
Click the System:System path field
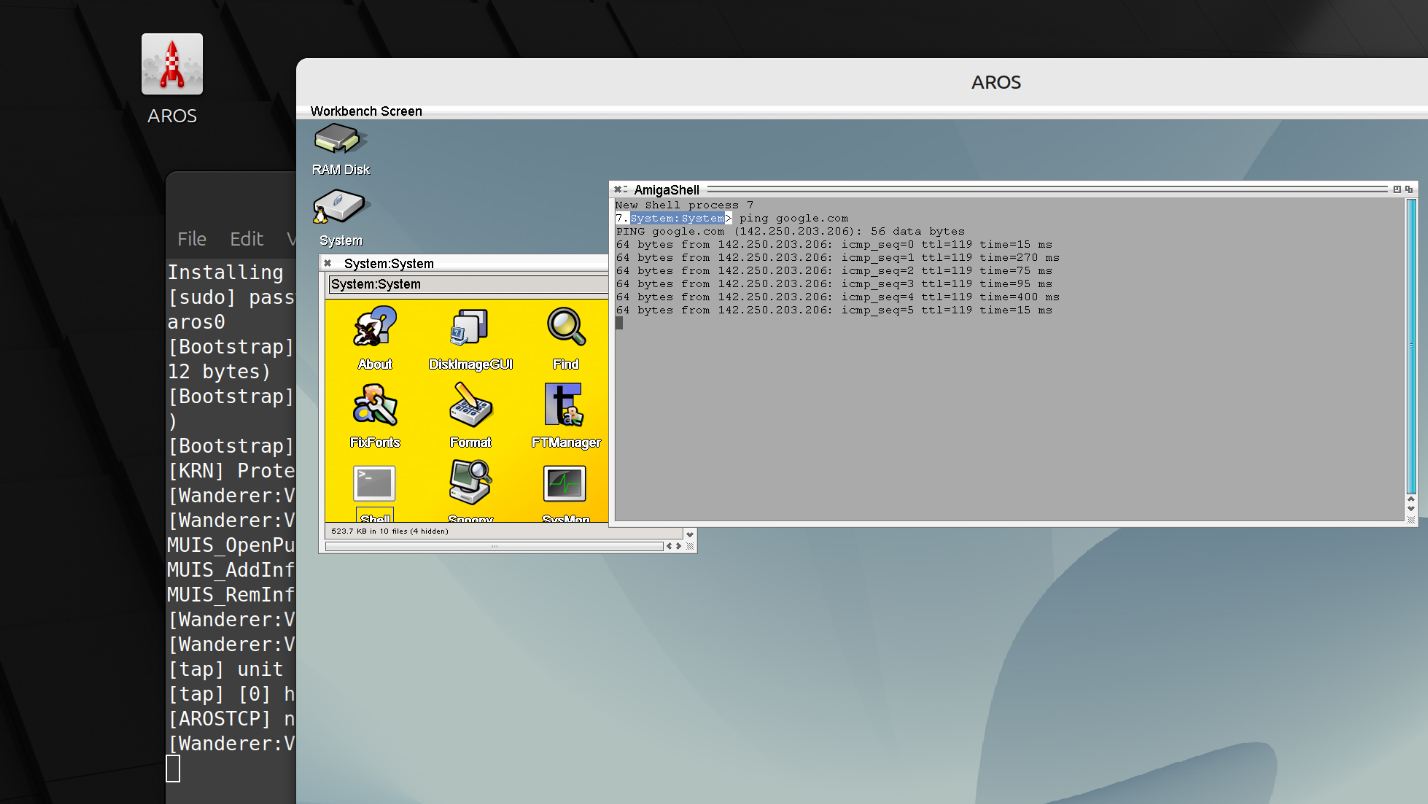click(468, 284)
